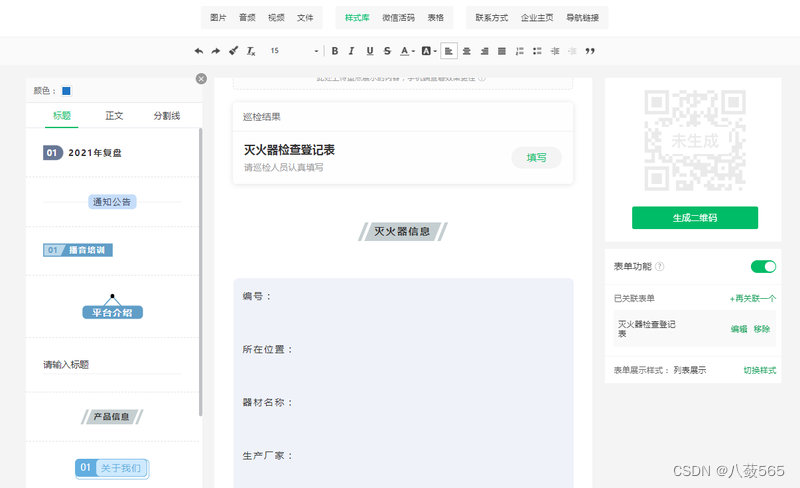Insert 微信活码
This screenshot has width=800, height=488.
pos(398,18)
